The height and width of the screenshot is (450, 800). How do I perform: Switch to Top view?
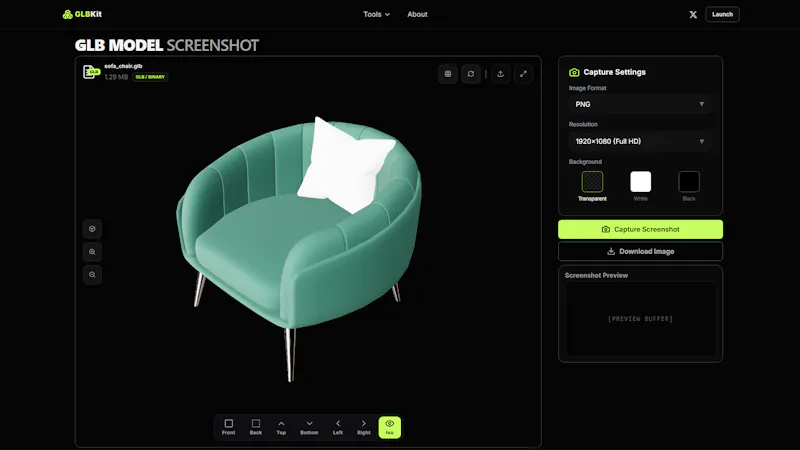point(281,427)
